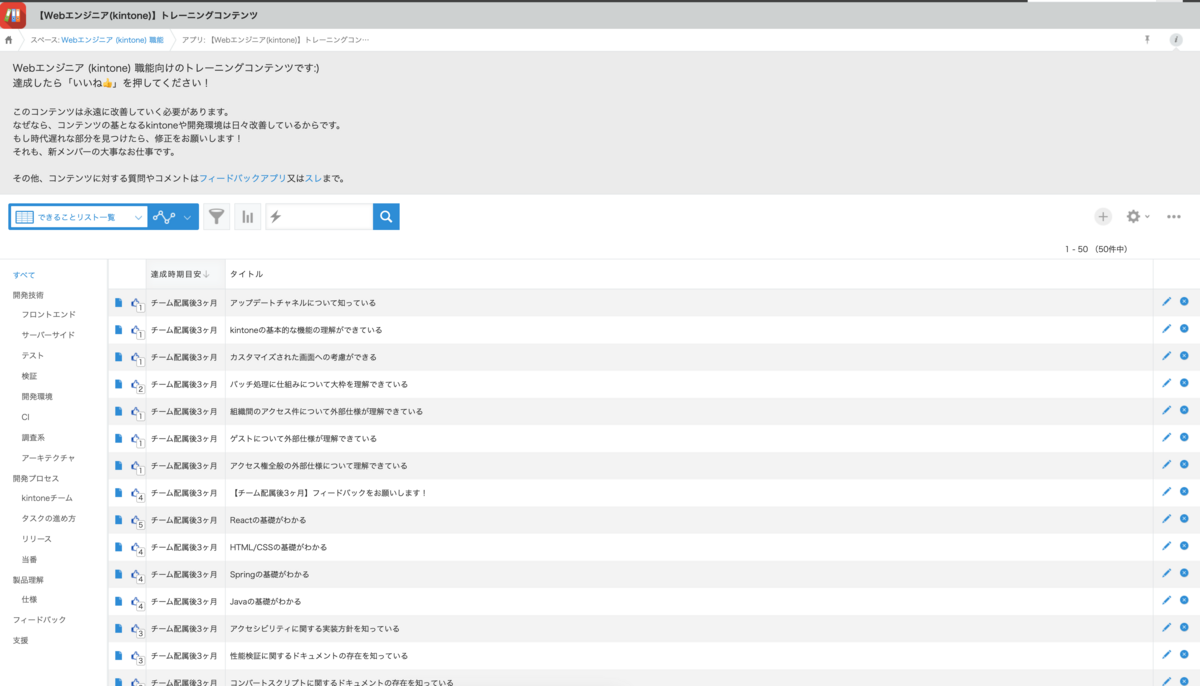Screen dimensions: 1200x686
Task: Select リリース in the sidebar categories
Action: pos(36,539)
